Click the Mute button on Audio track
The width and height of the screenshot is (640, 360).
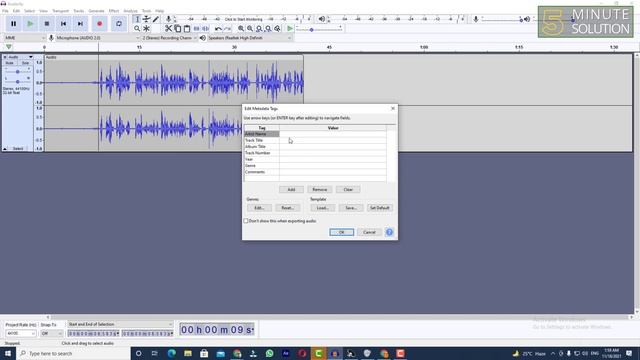[x=9, y=63]
